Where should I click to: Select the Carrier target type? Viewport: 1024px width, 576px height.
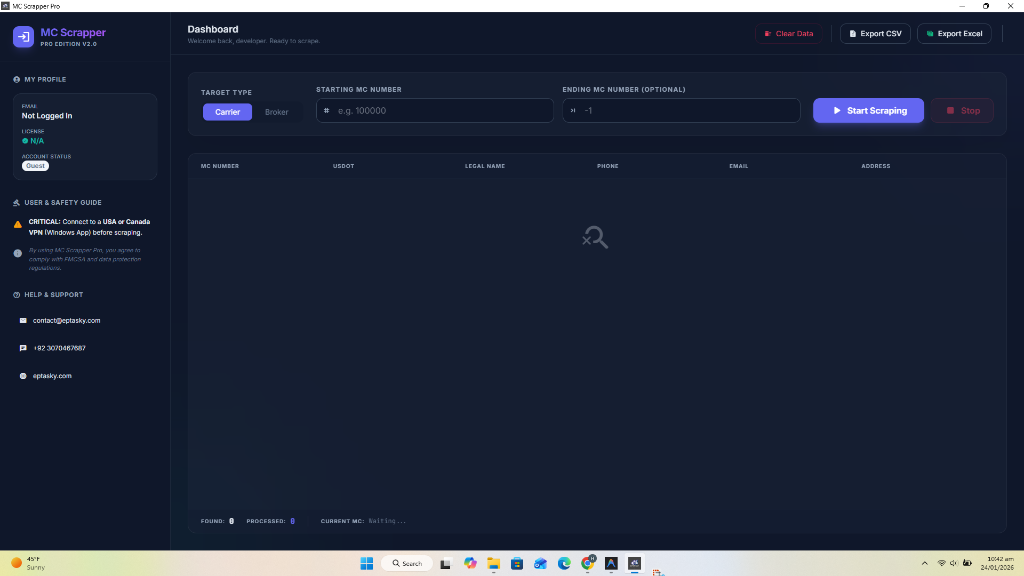coord(227,112)
